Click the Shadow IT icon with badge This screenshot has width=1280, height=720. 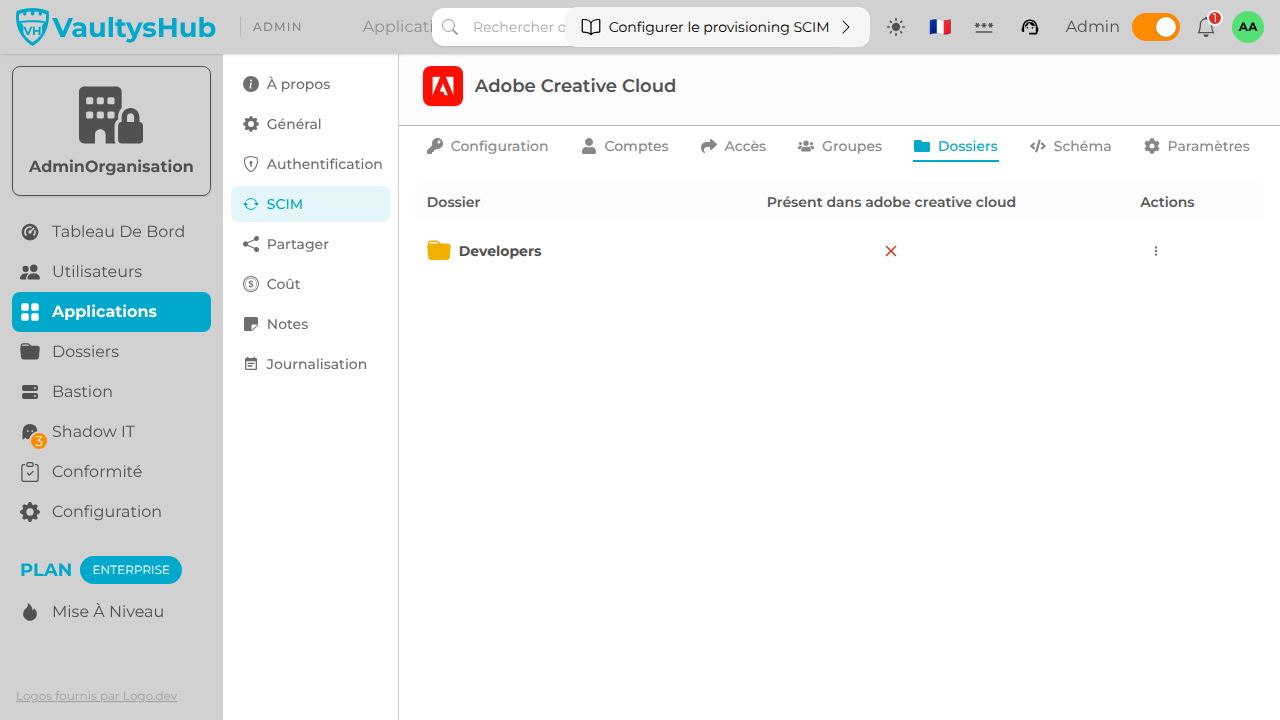31,433
